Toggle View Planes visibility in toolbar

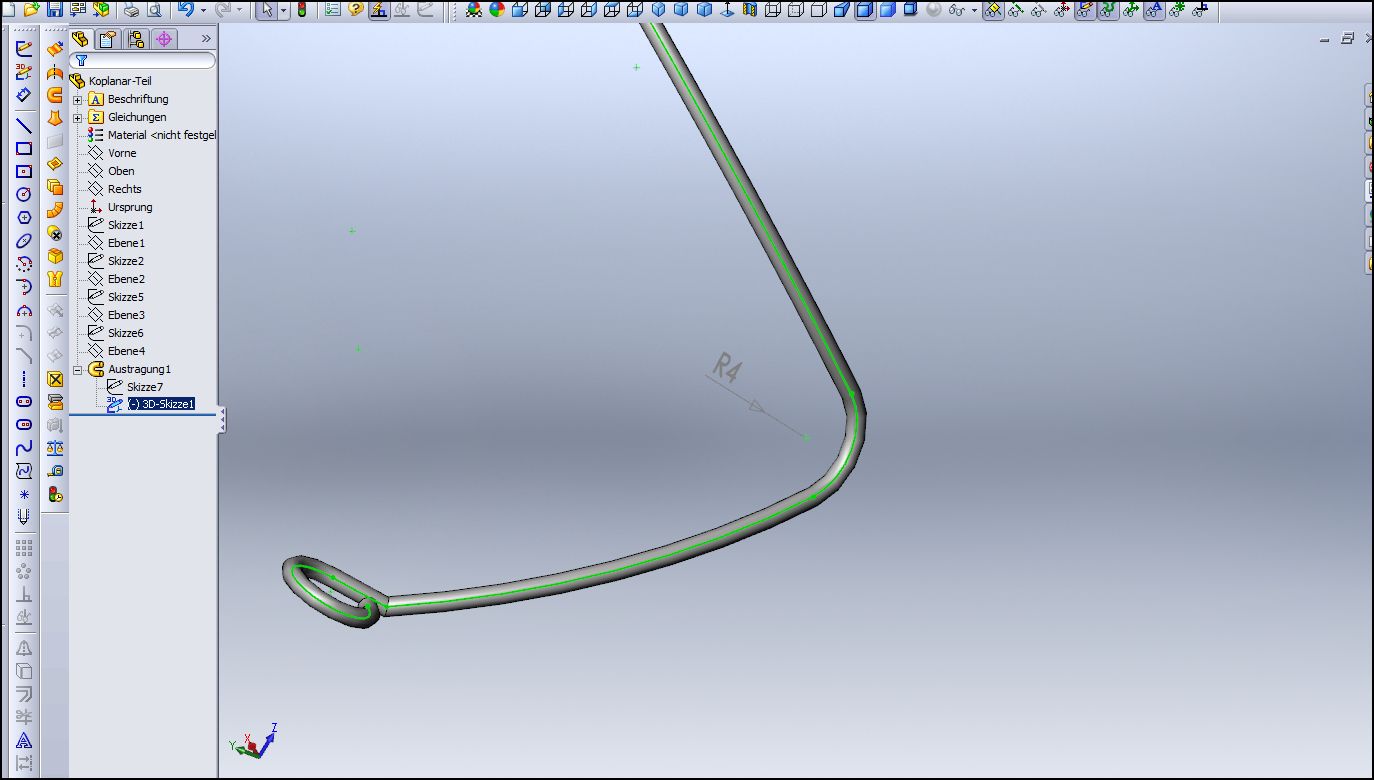click(993, 10)
